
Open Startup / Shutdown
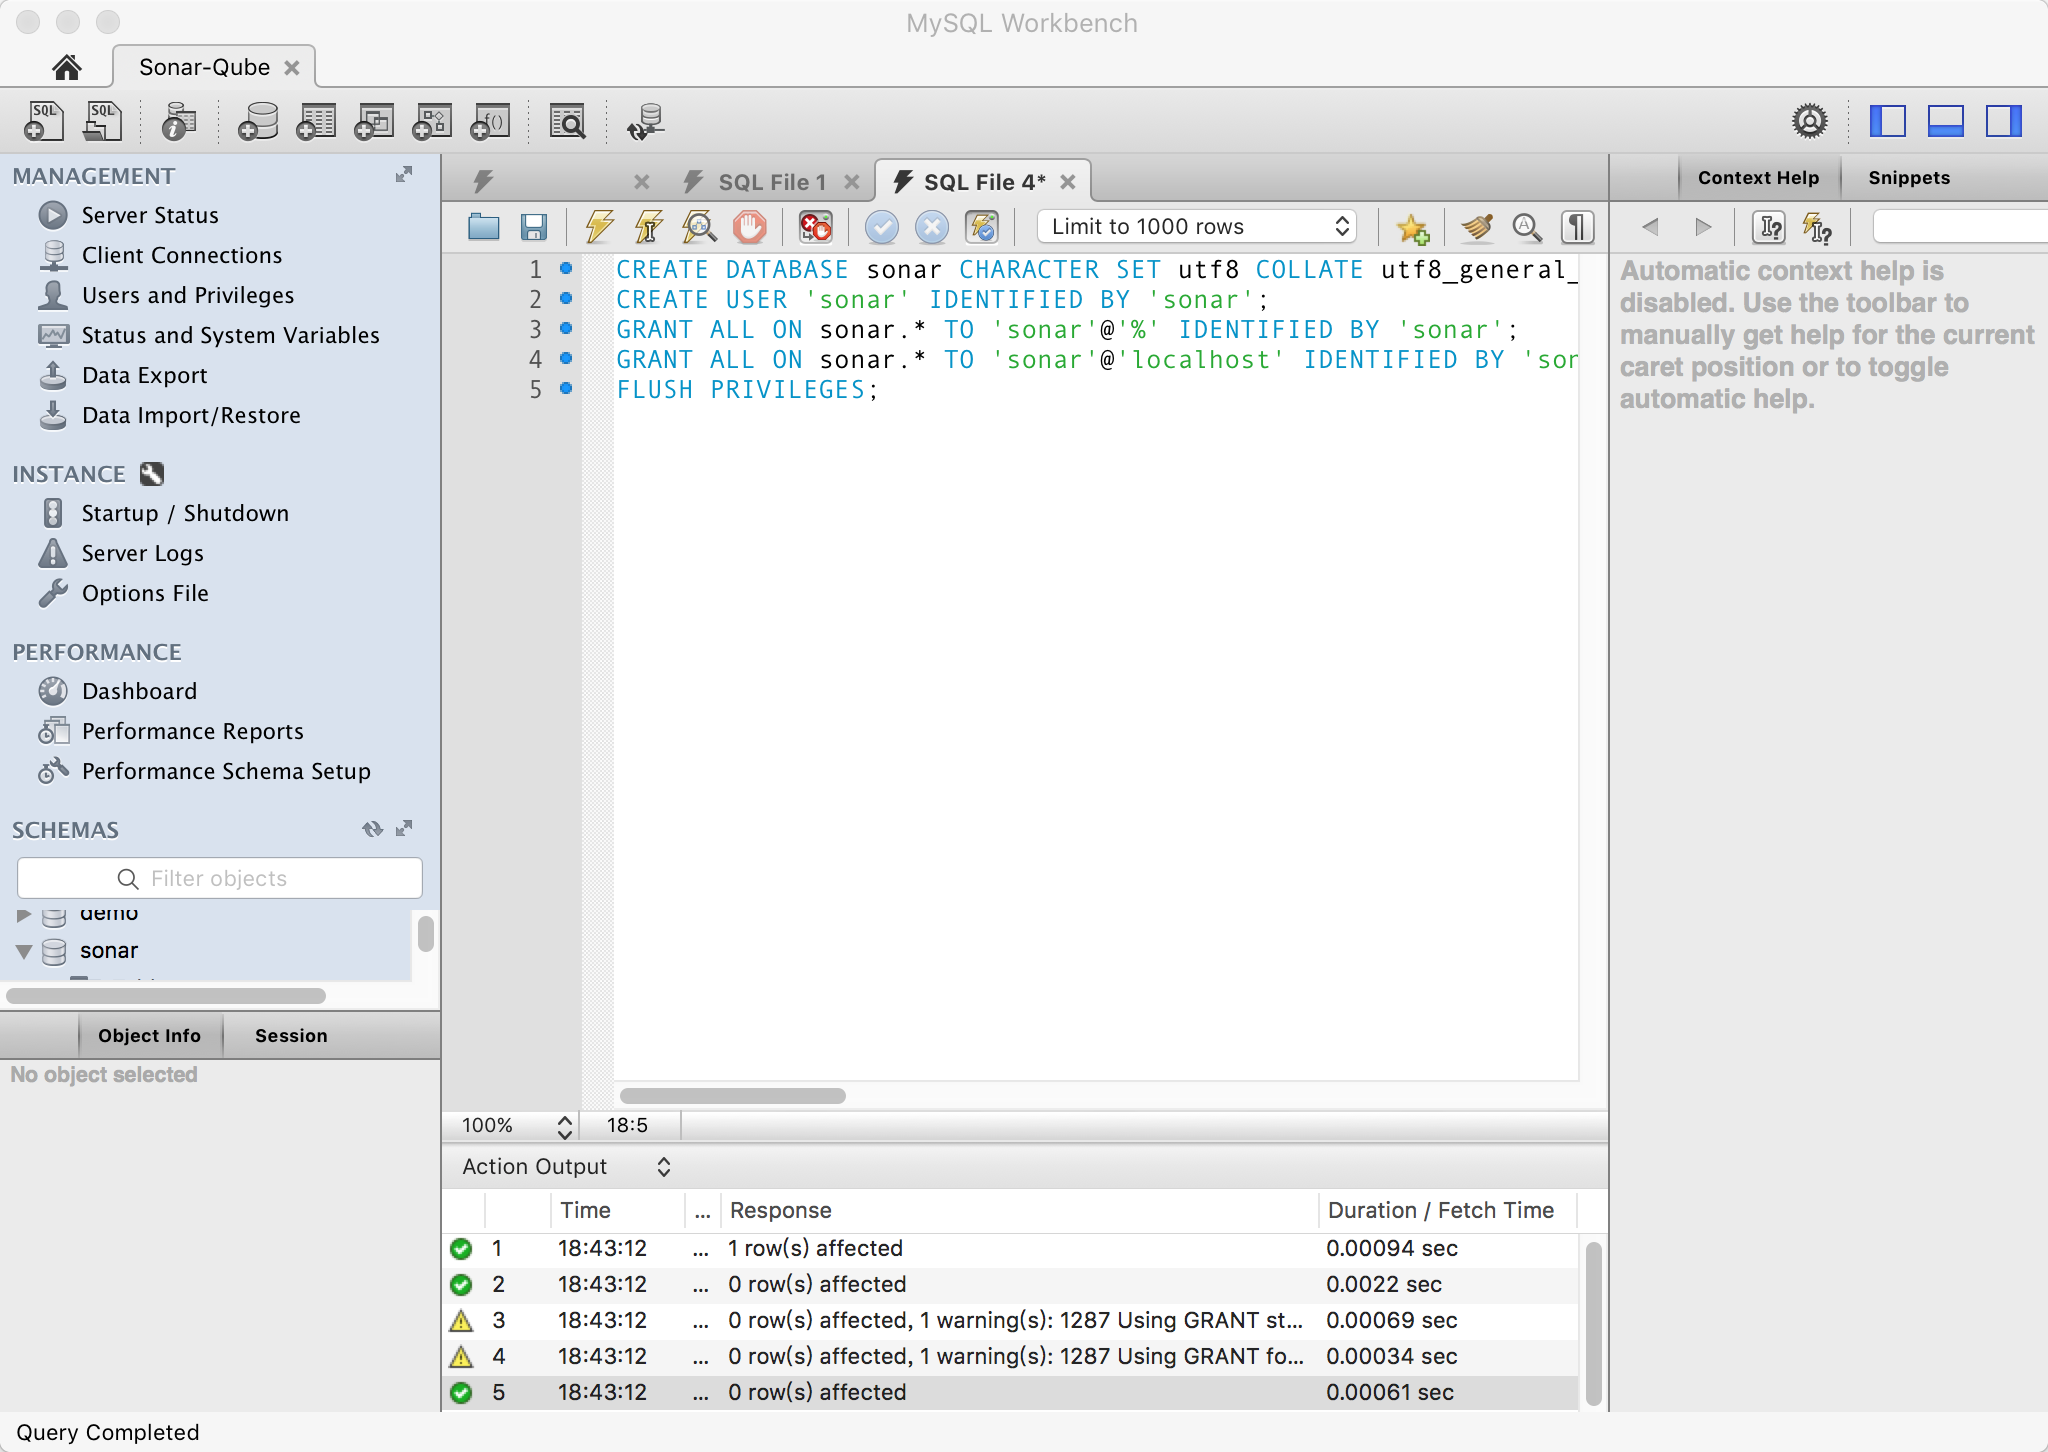[x=185, y=514]
